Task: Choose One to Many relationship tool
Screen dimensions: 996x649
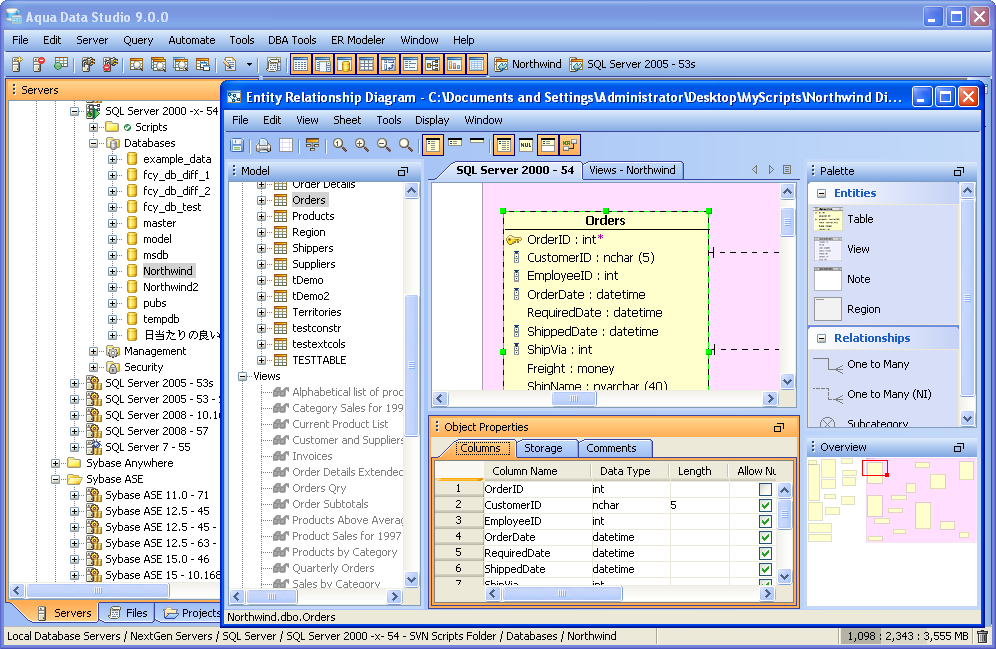Action: click(x=877, y=364)
